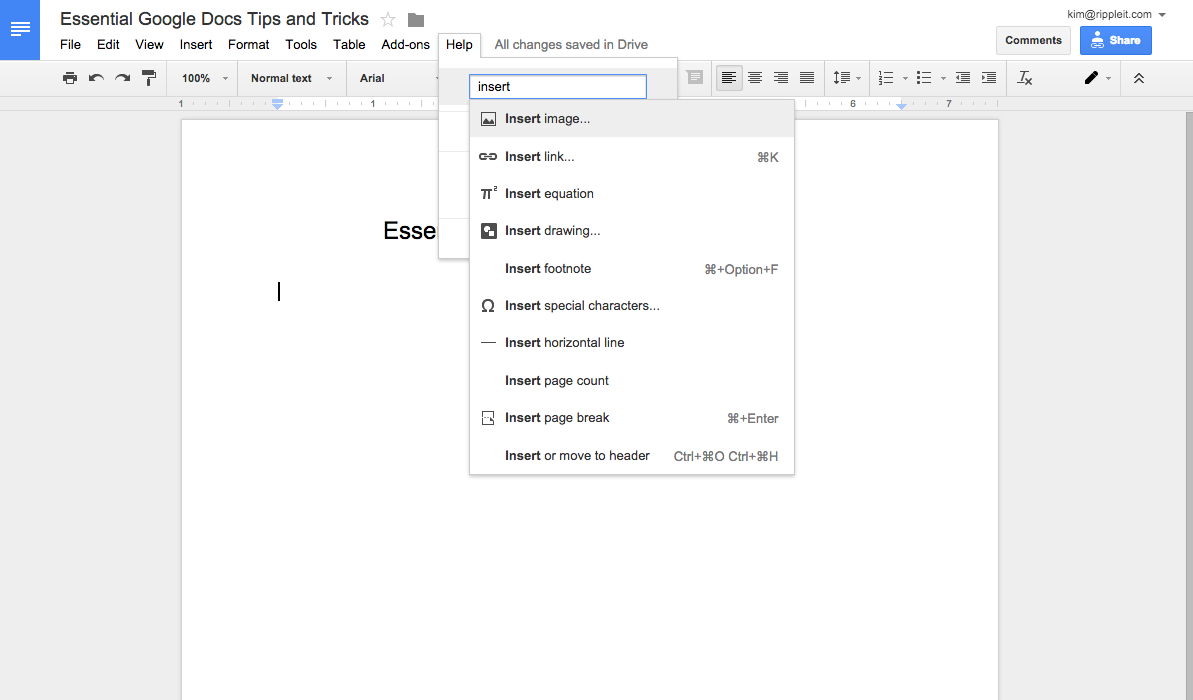Select the Paint format tool
Viewport: 1193px width, 700px height.
pos(149,78)
